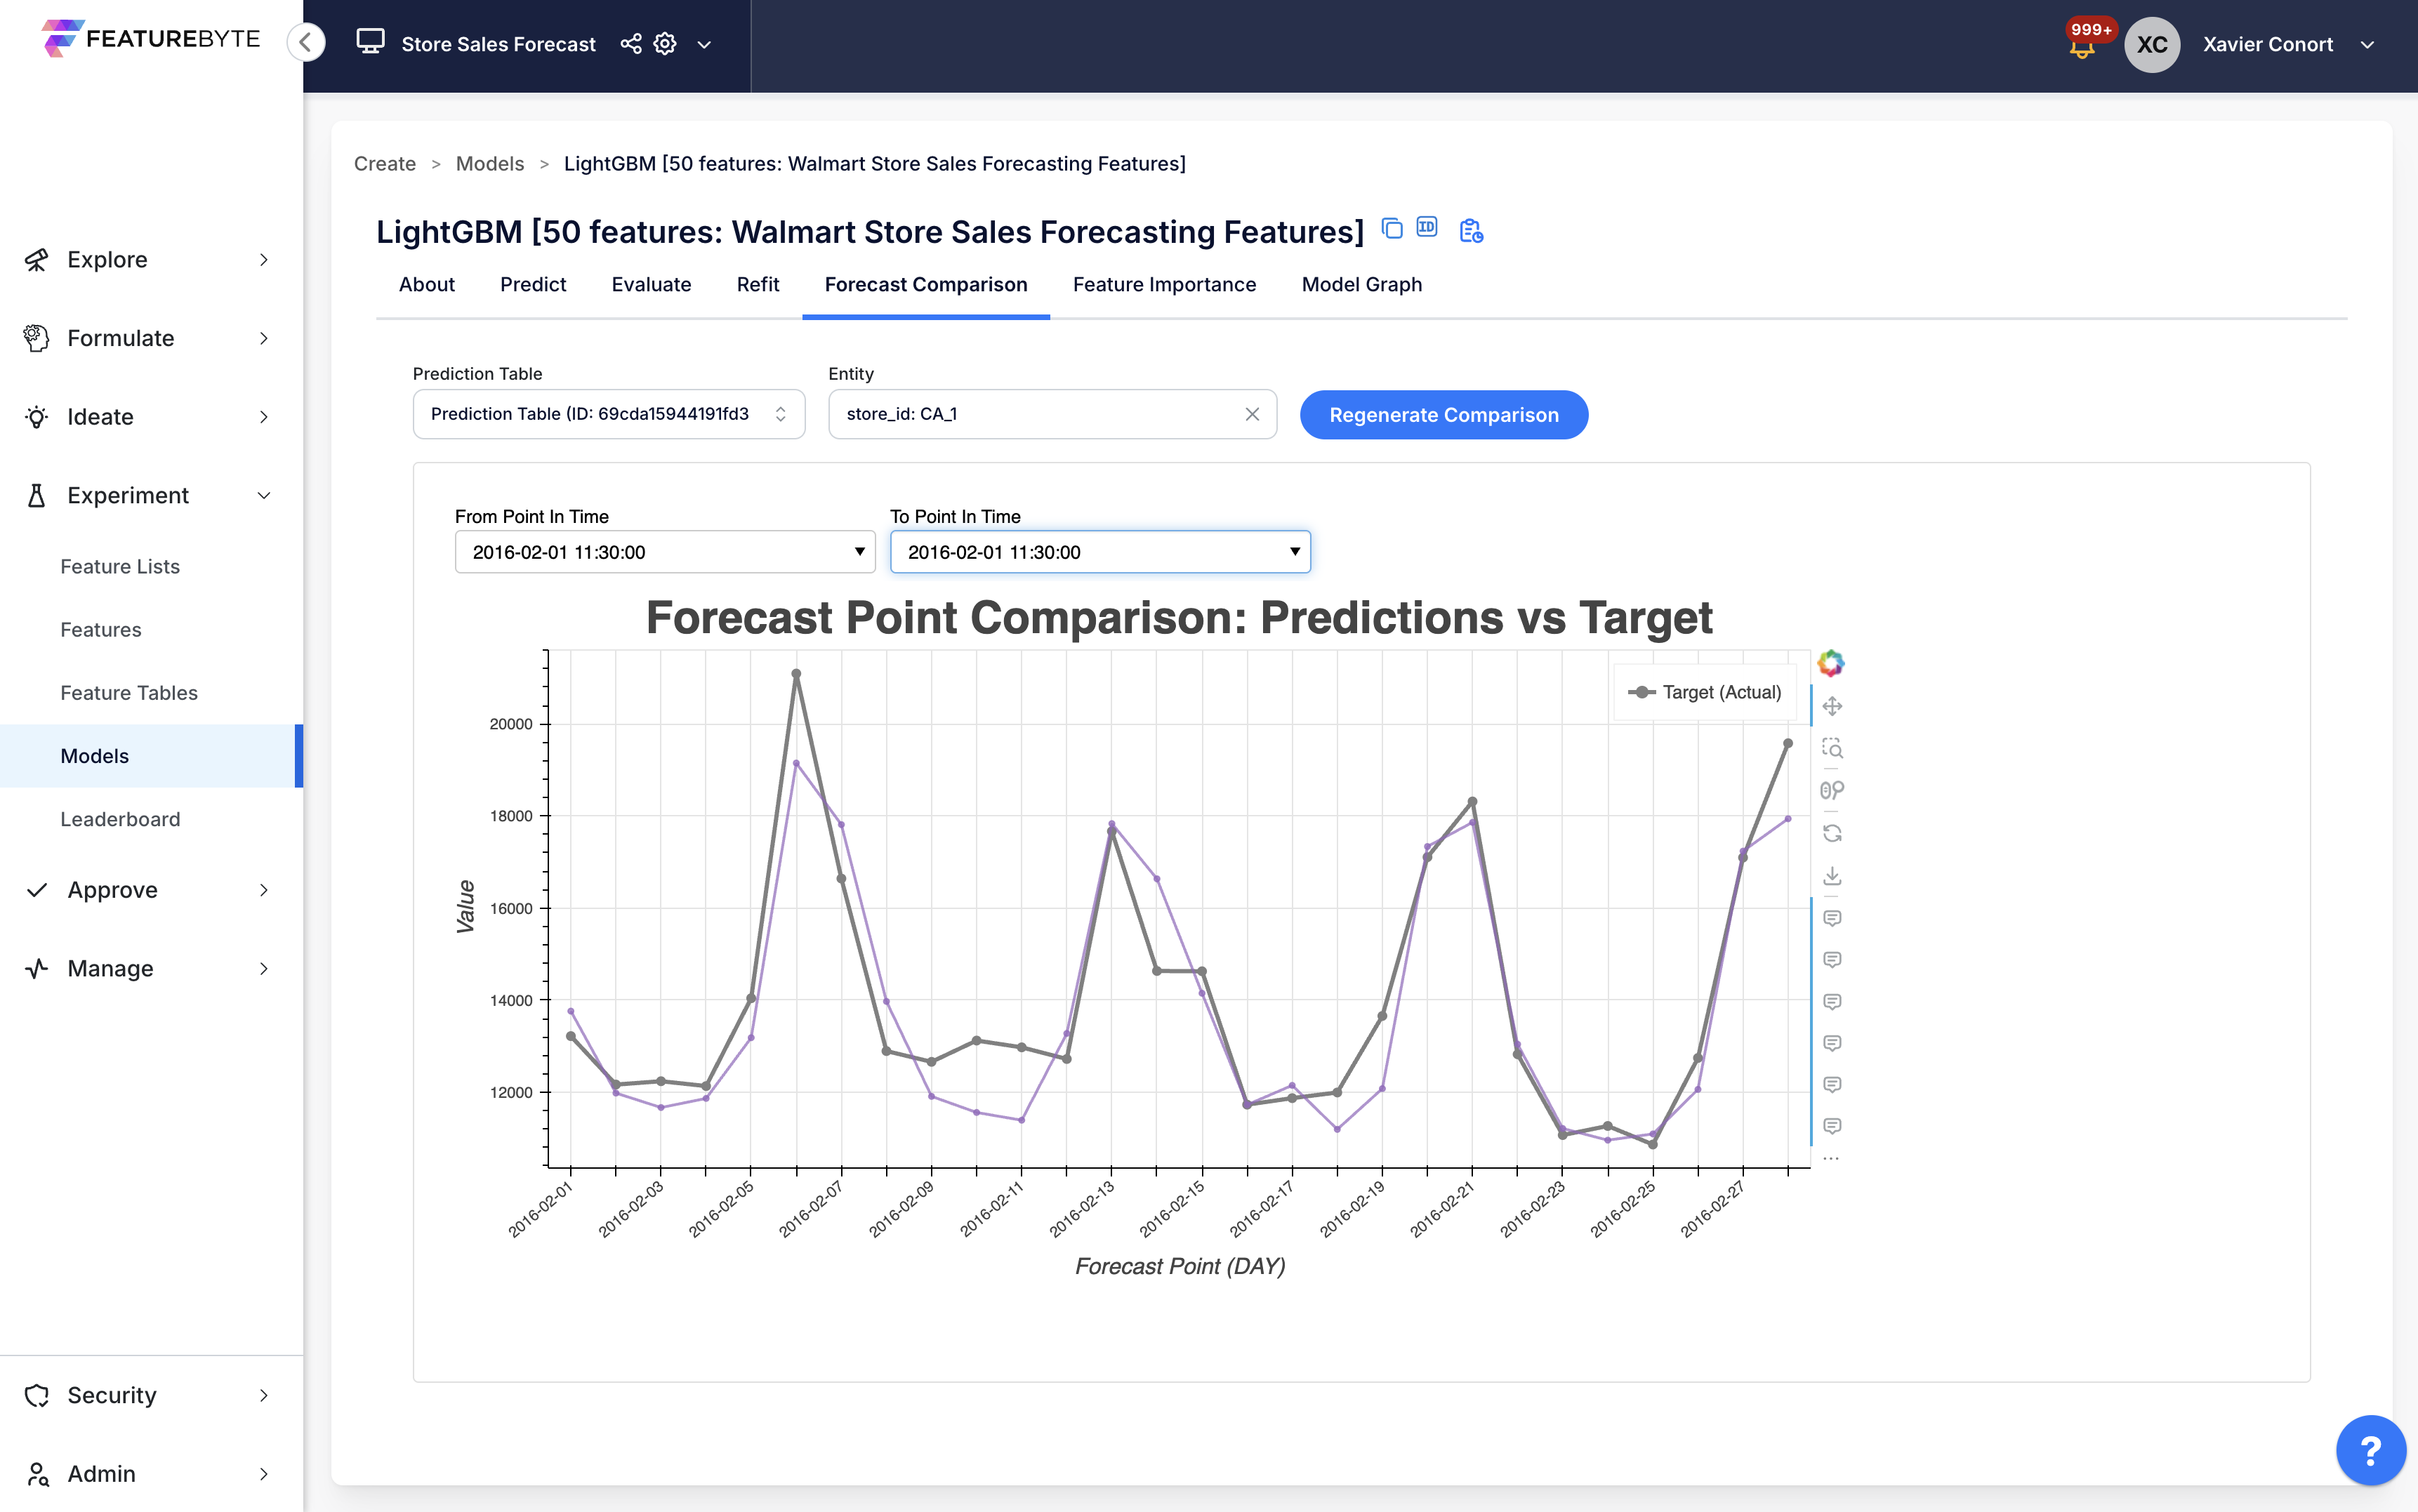Clear the store_id: CA_1 entity selection
Viewport: 2418px width, 1512px height.
click(x=1253, y=413)
